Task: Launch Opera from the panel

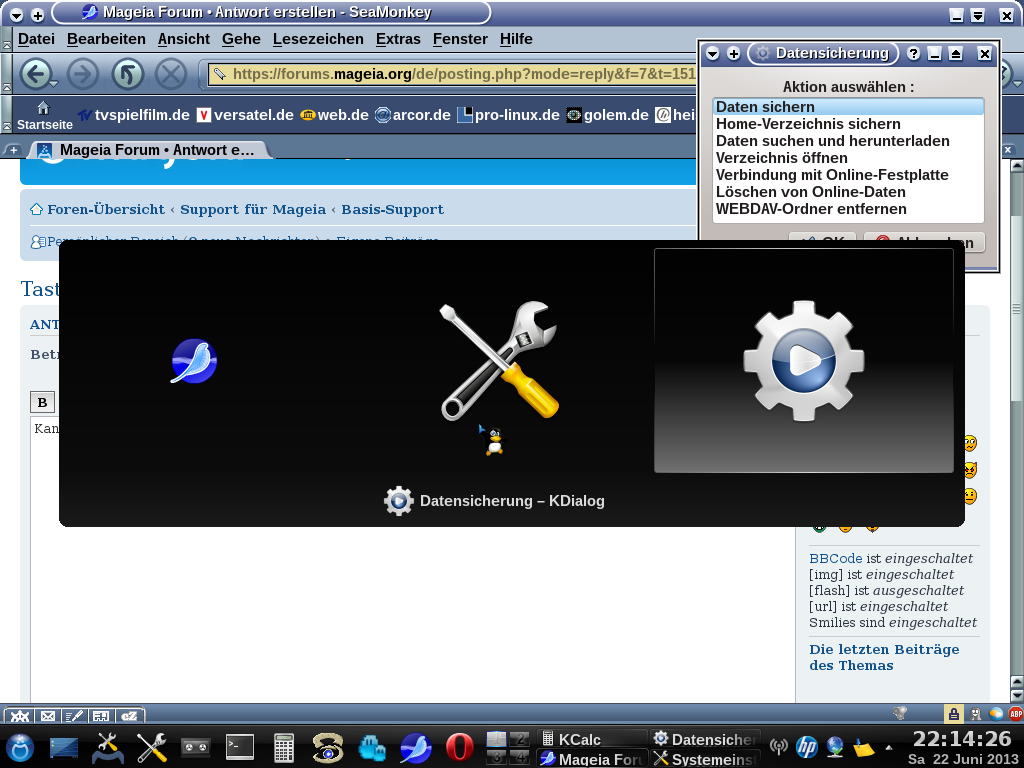Action: 459,748
